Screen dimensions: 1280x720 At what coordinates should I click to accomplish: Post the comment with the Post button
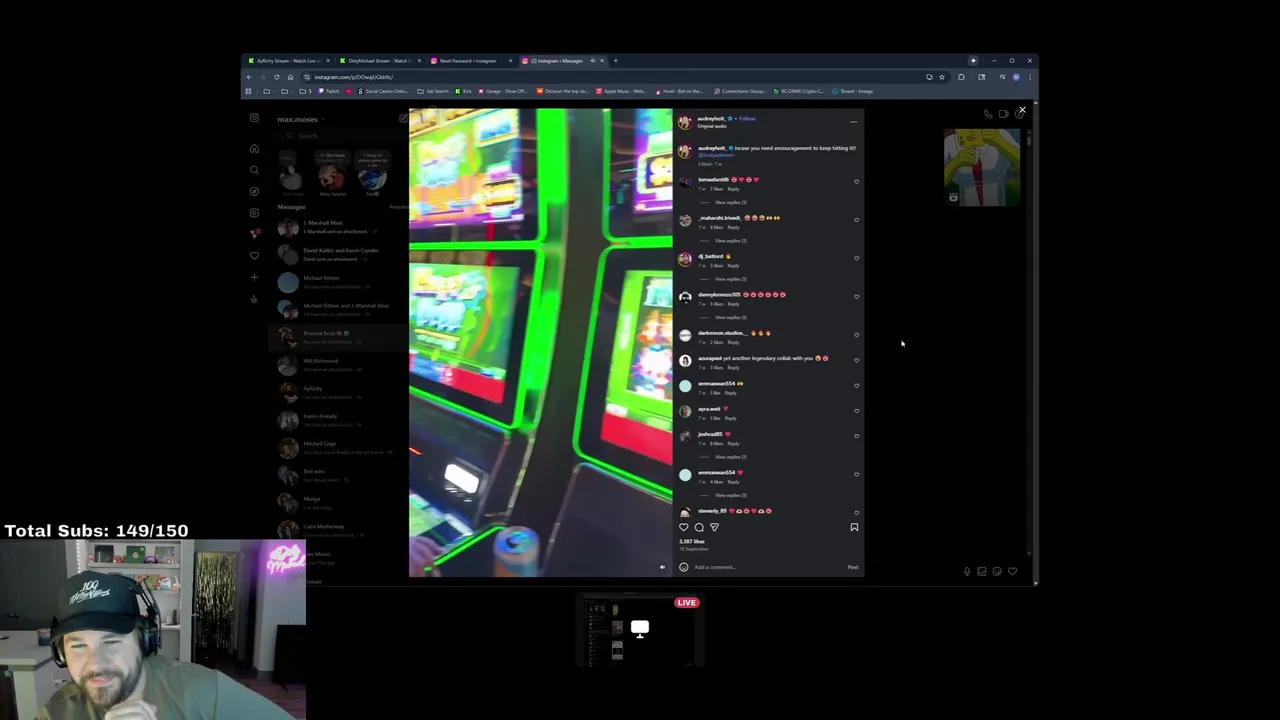click(853, 567)
